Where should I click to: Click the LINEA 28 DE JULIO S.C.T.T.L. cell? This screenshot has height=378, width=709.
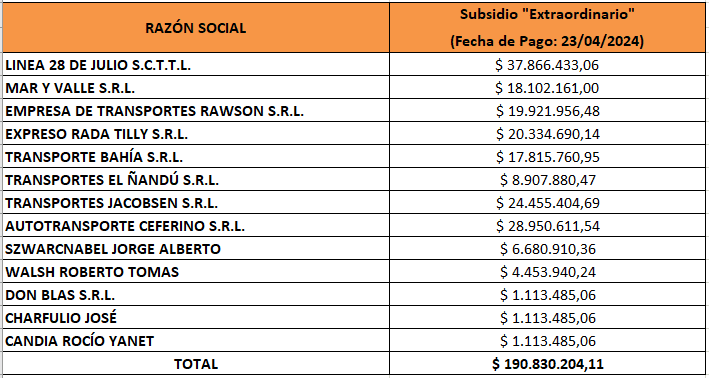[x=196, y=65]
